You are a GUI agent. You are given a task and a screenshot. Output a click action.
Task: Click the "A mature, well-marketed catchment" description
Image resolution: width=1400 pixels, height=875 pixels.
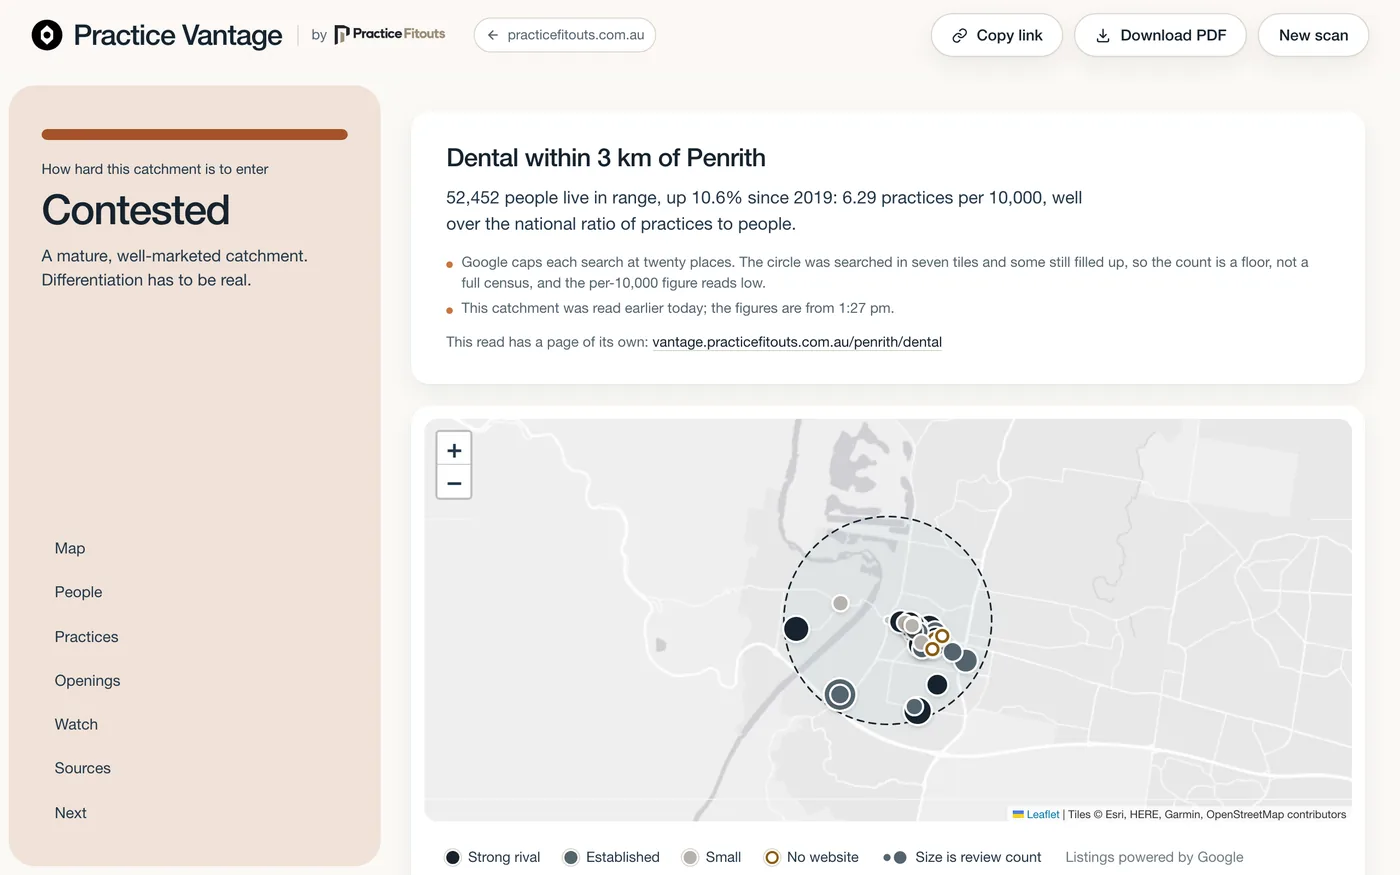pyautogui.click(x=175, y=268)
